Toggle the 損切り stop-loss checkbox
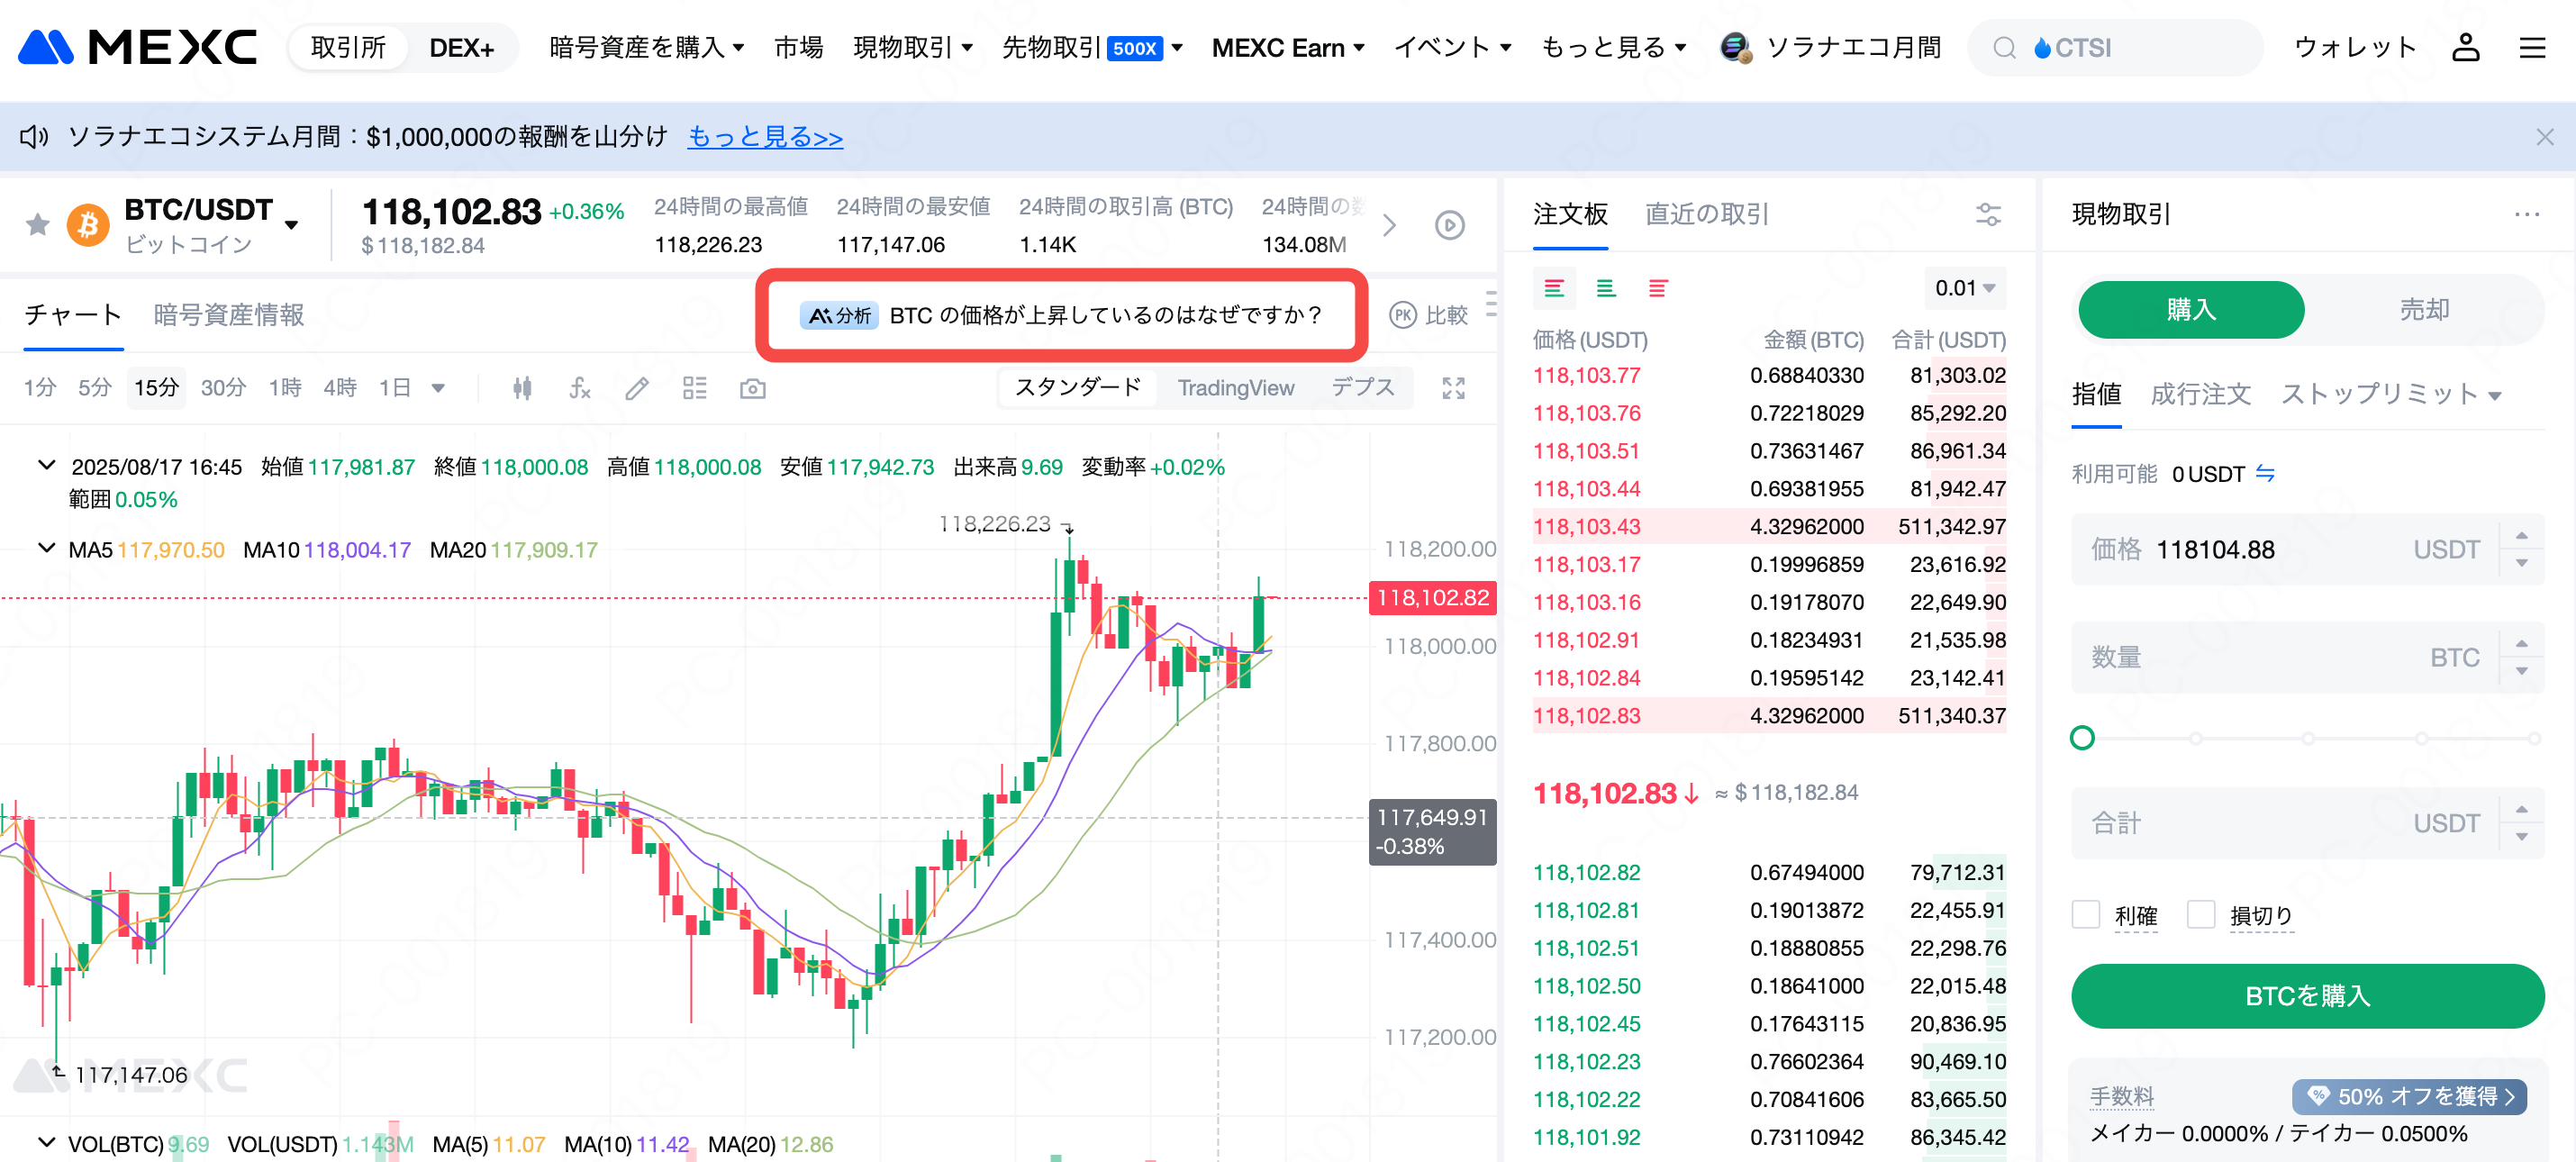Viewport: 2576px width, 1162px height. coord(2200,914)
